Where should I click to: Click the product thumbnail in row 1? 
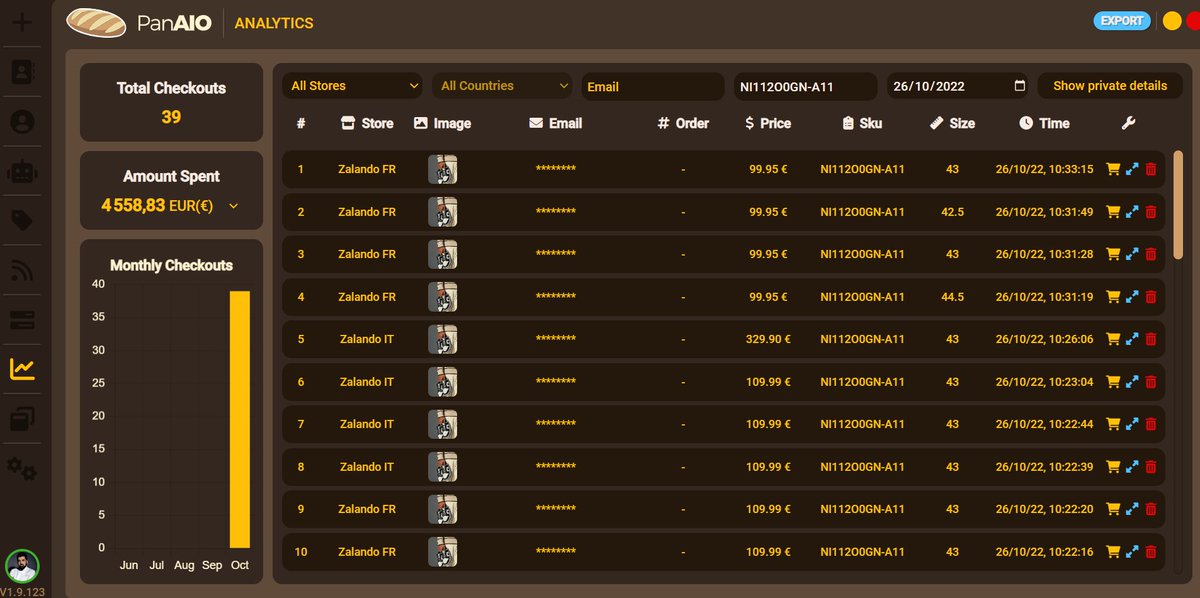tap(443, 169)
